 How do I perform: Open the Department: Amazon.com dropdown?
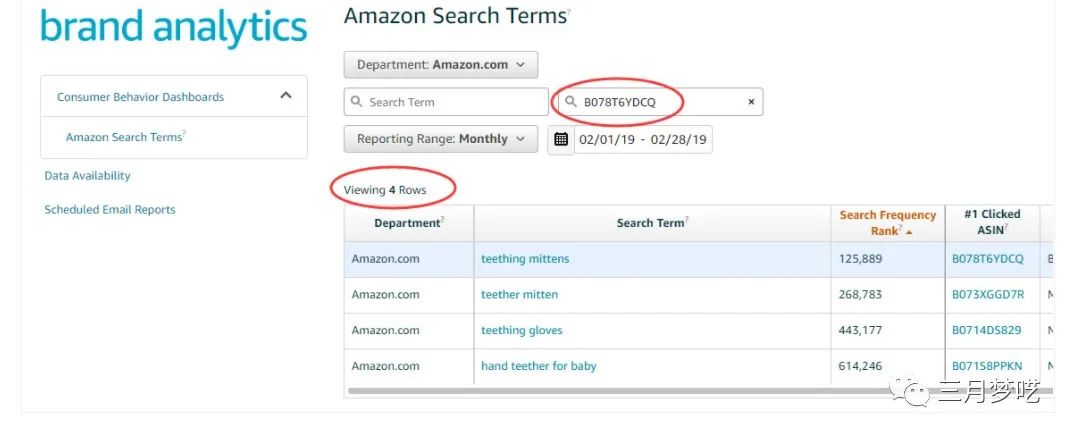pos(440,65)
